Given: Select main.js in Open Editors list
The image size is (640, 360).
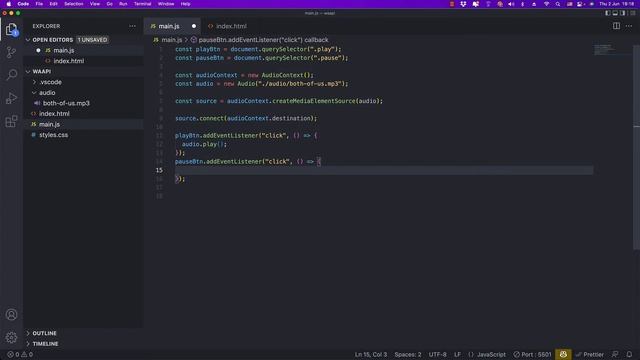Looking at the screenshot, I should [64, 51].
